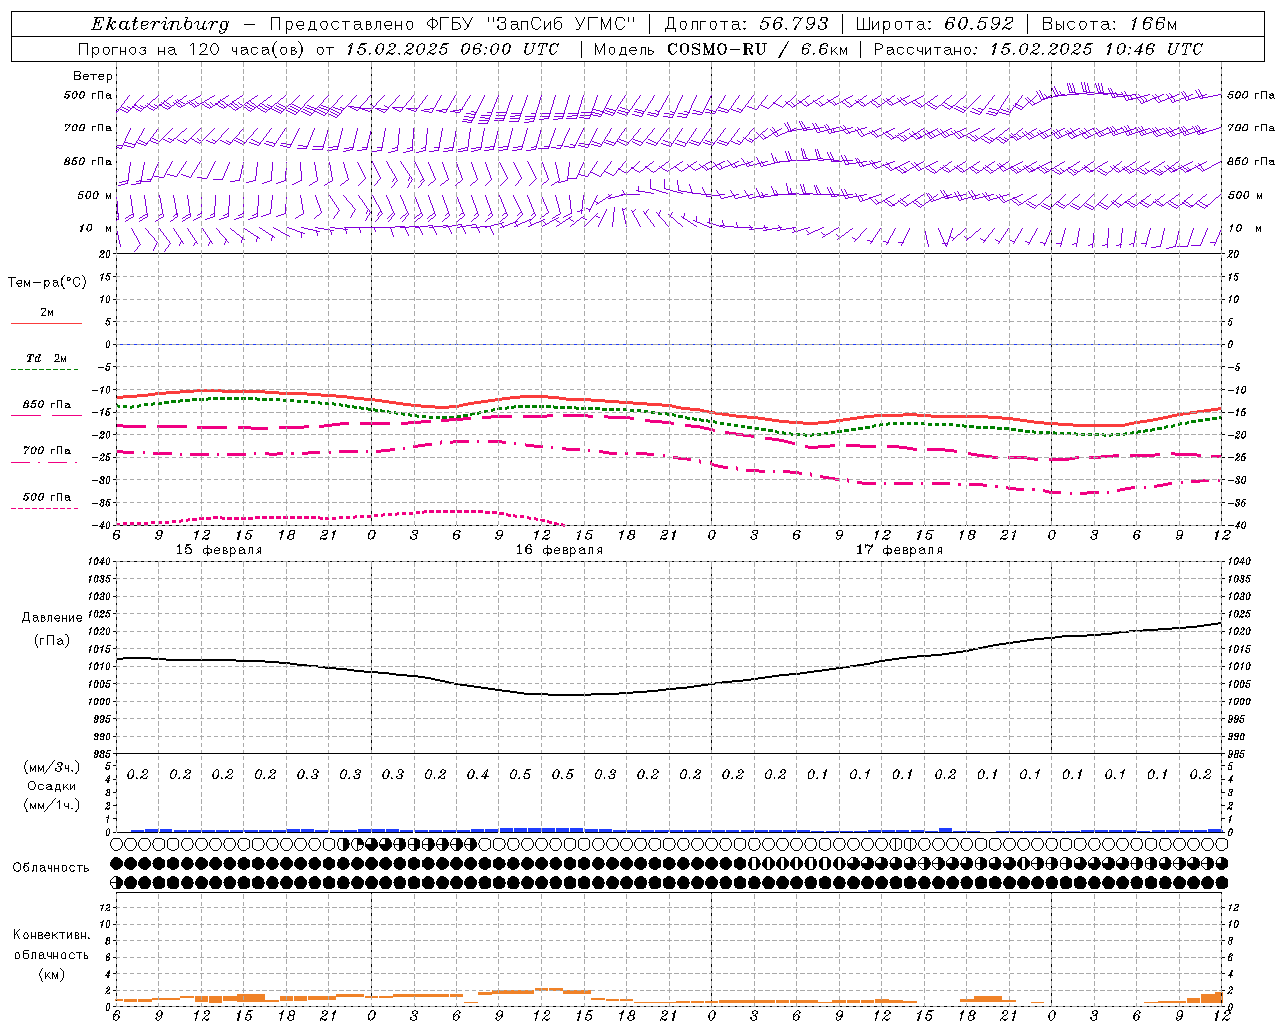Click the 'Конвективн.' convective cloud label
The height and width of the screenshot is (1024, 1280).
51,935
